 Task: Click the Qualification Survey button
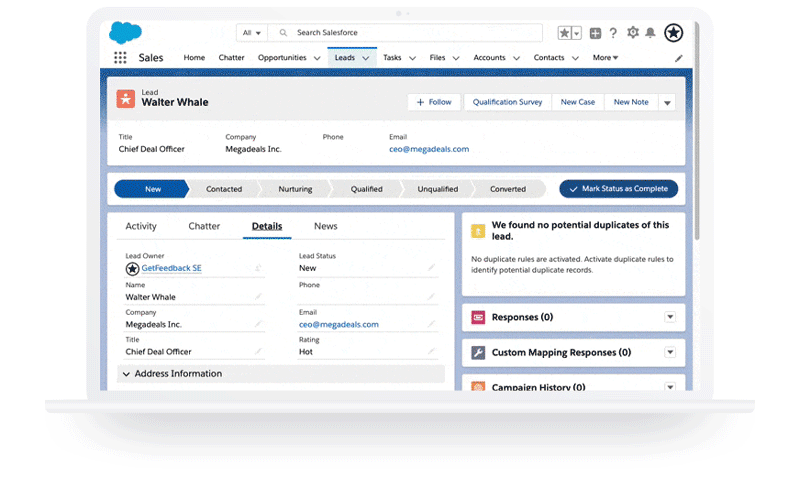(507, 102)
